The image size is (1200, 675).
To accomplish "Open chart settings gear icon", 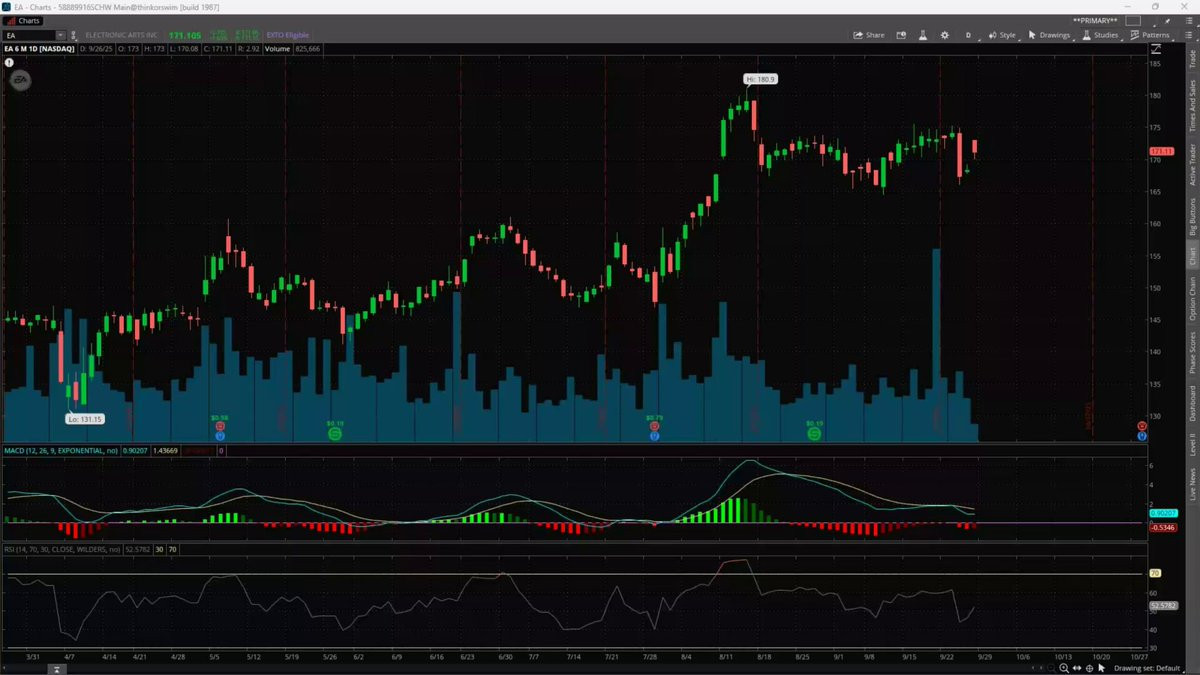I will pyautogui.click(x=945, y=35).
